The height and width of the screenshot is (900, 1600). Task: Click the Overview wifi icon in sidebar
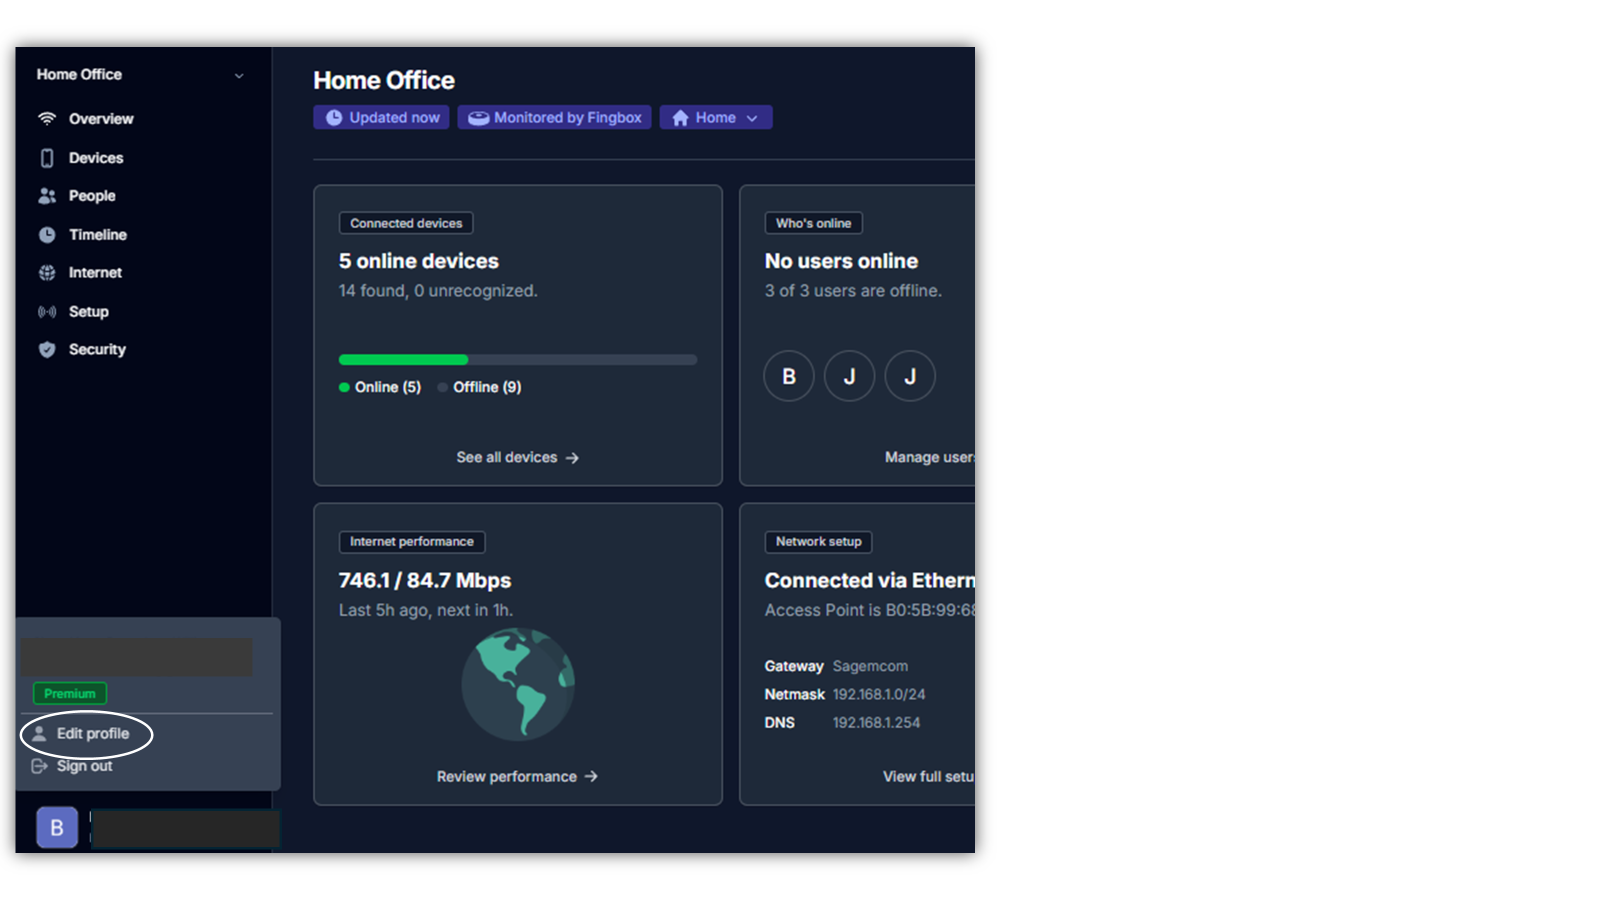click(47, 119)
